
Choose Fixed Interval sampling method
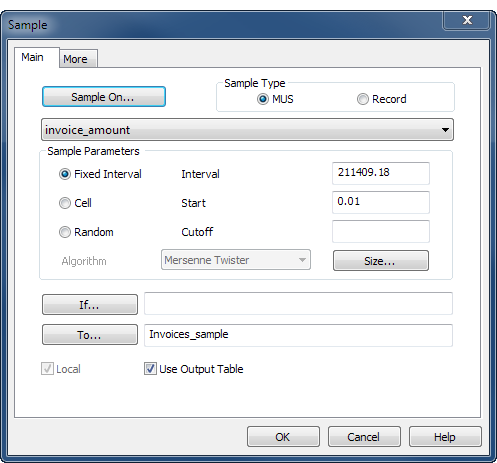click(x=65, y=174)
